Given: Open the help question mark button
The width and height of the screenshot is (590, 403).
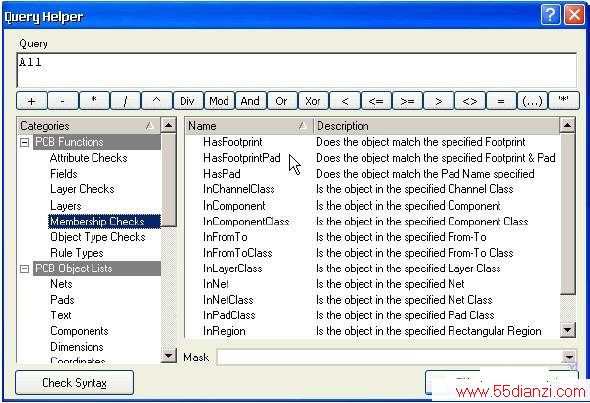Looking at the screenshot, I should [550, 15].
